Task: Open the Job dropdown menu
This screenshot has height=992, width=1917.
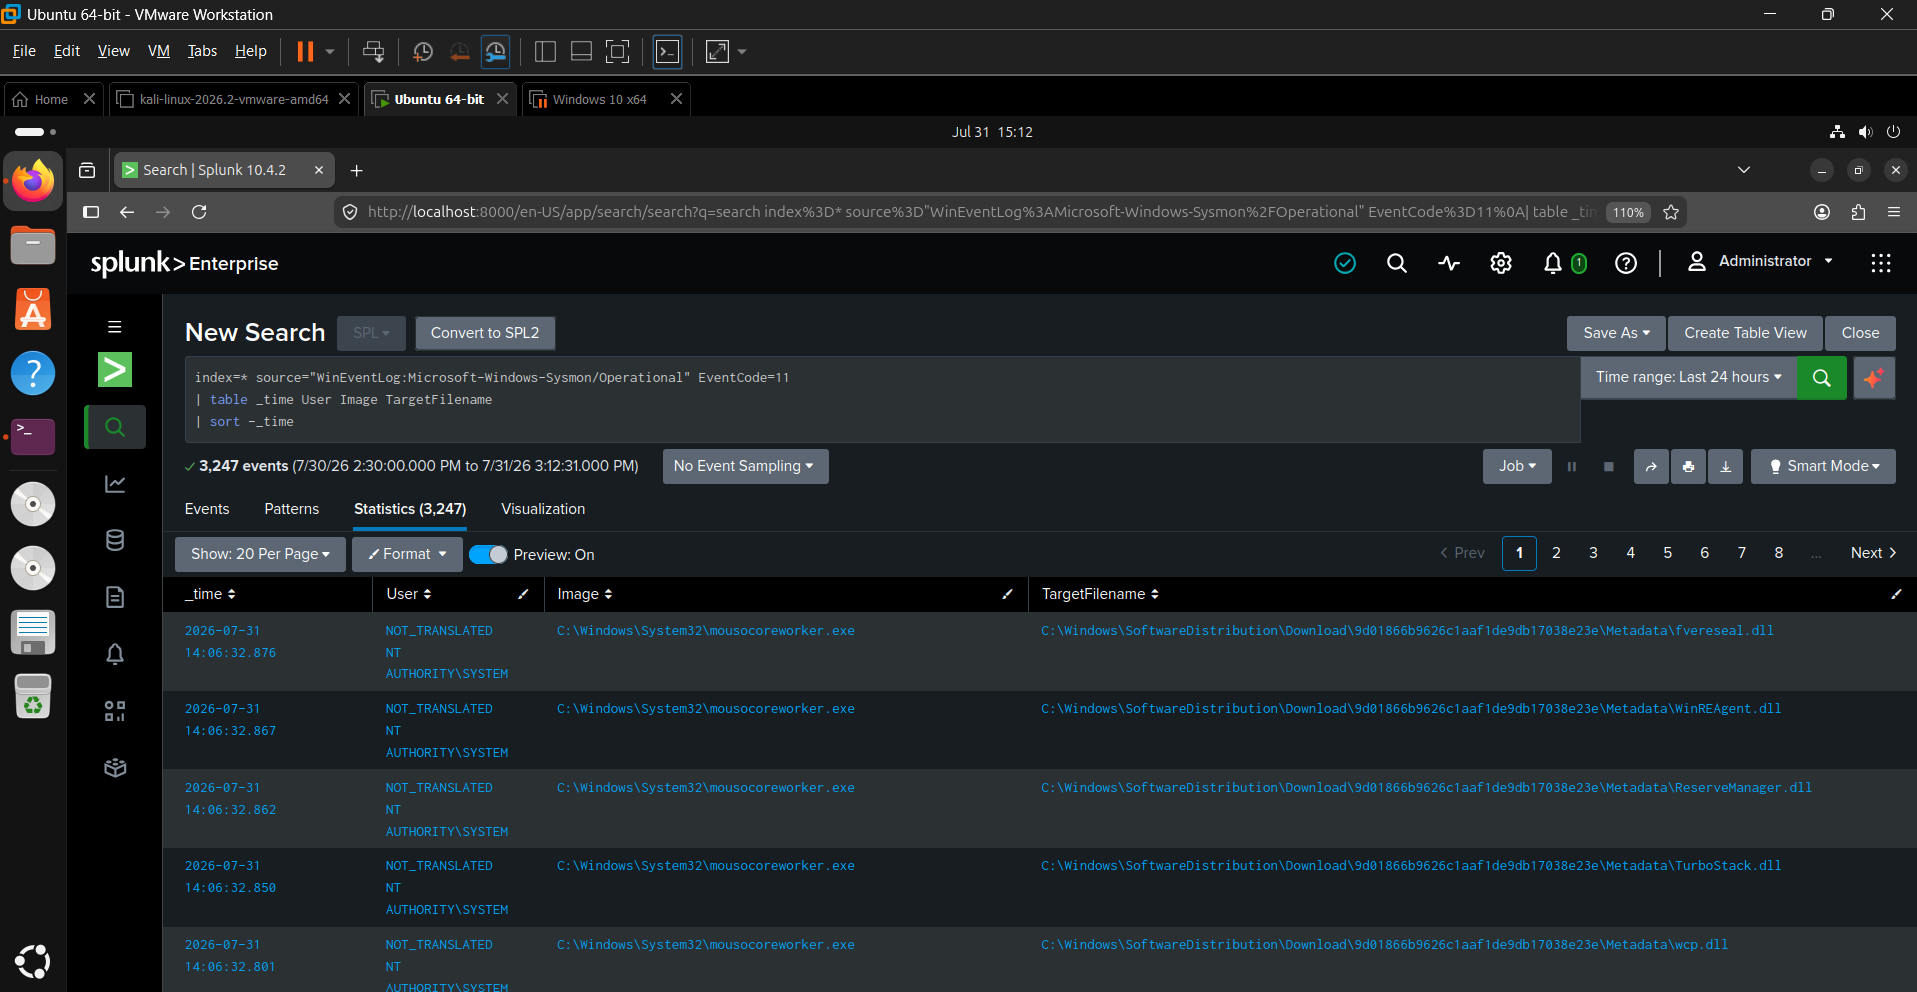Action: tap(1517, 466)
